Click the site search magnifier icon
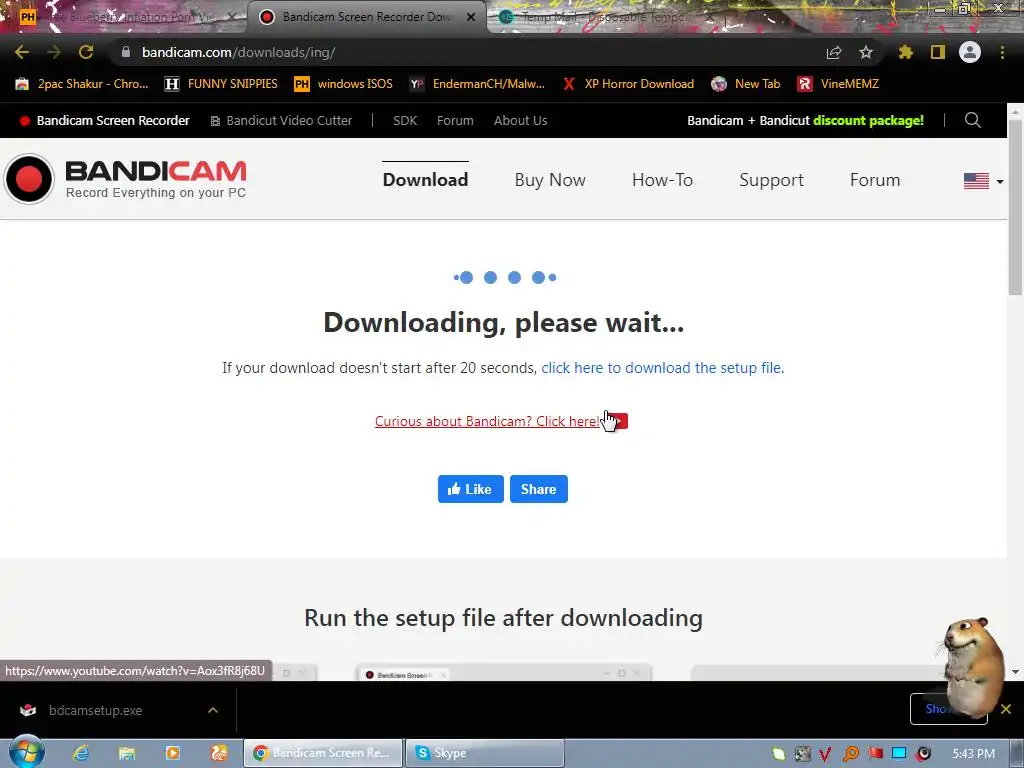This screenshot has height=768, width=1024. click(x=972, y=120)
